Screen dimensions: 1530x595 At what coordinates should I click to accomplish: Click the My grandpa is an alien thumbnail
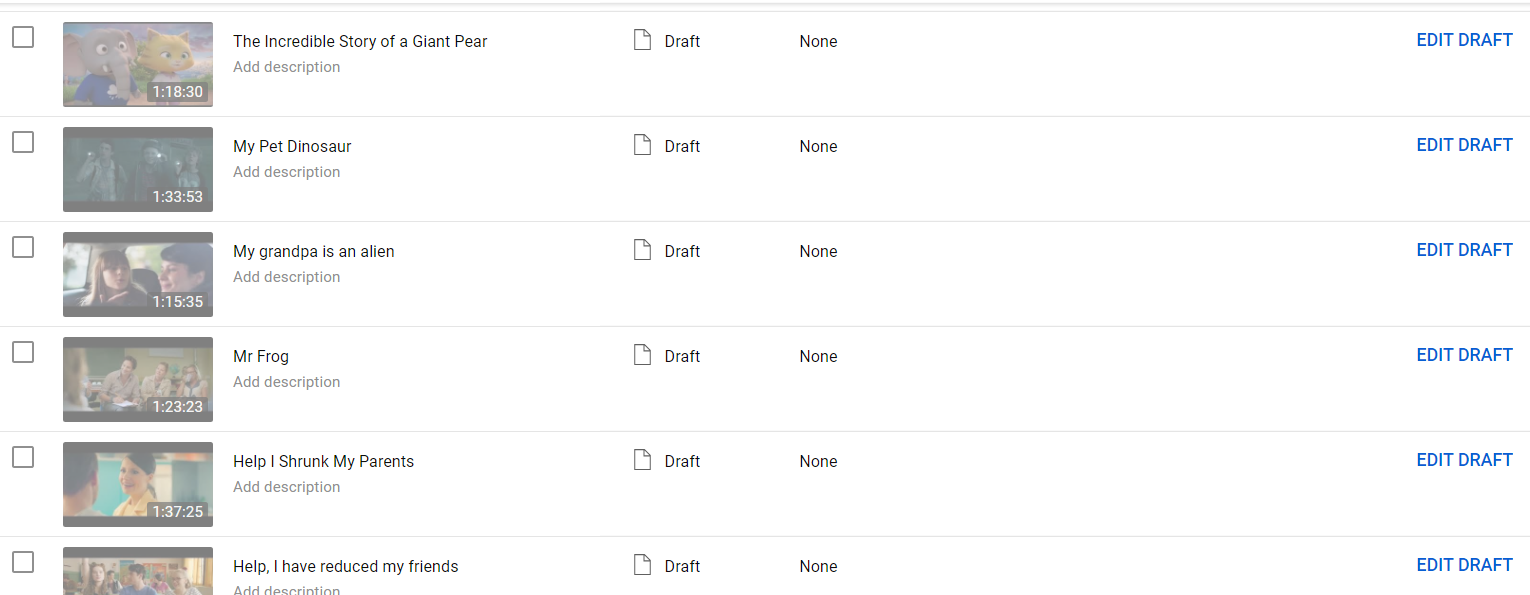point(138,274)
